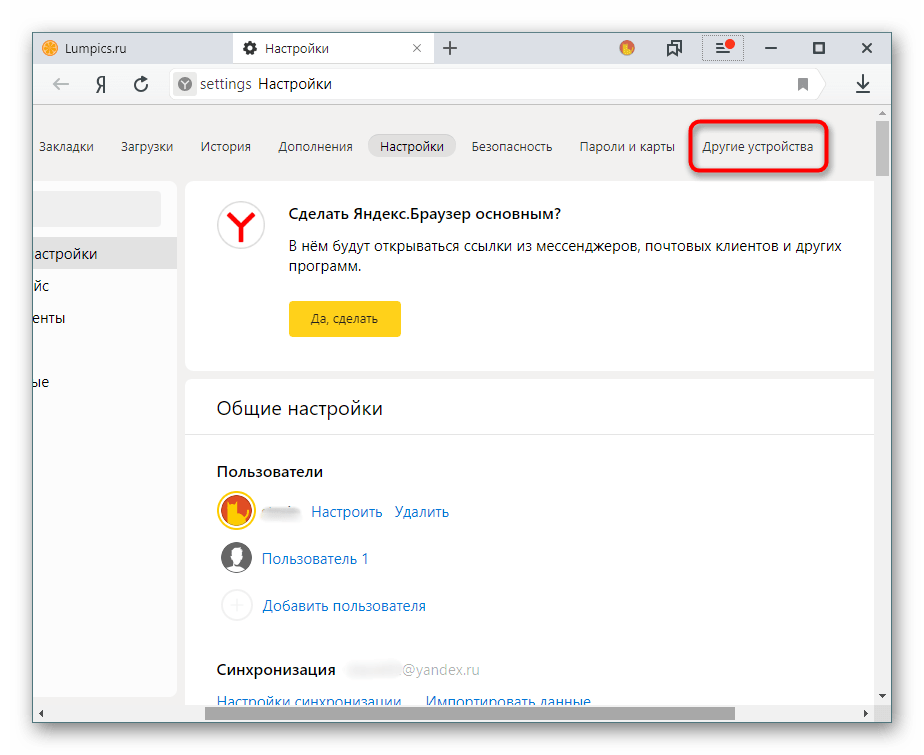Open the browser main menu icon

pyautogui.click(x=723, y=48)
